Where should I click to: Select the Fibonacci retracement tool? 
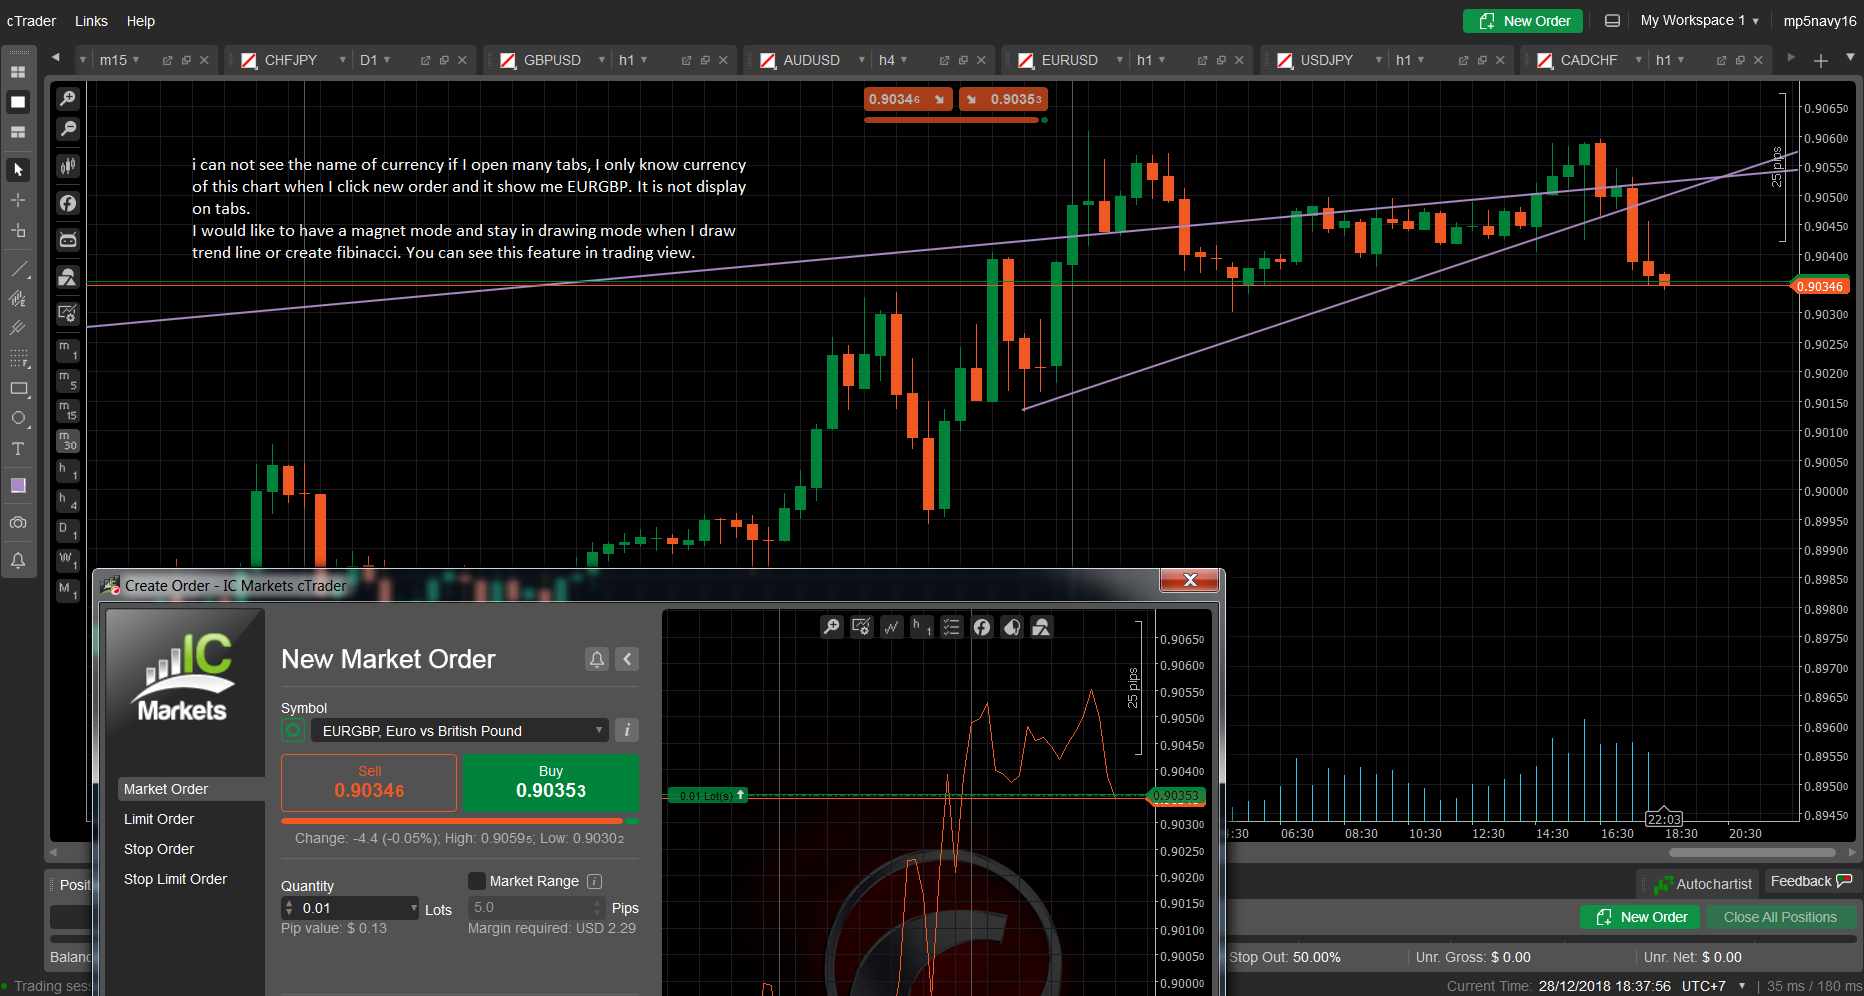[18, 358]
